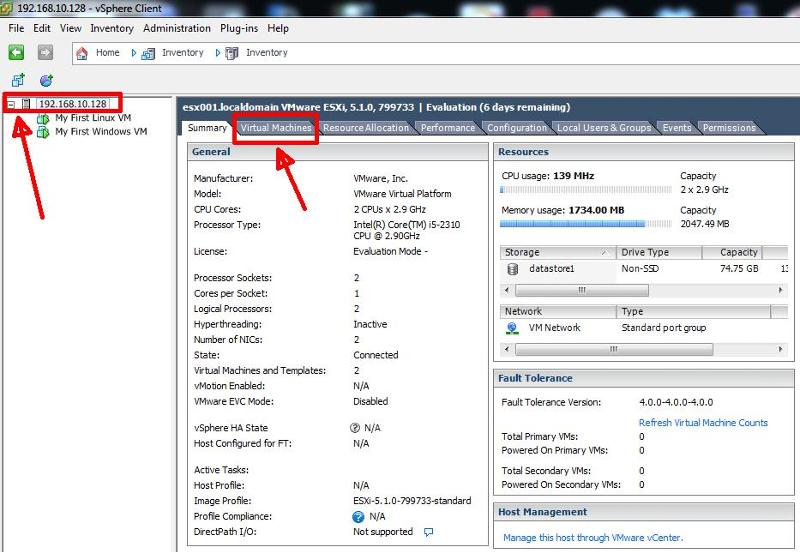Click Network list scroll-left arrow
The image size is (800, 552).
click(507, 349)
